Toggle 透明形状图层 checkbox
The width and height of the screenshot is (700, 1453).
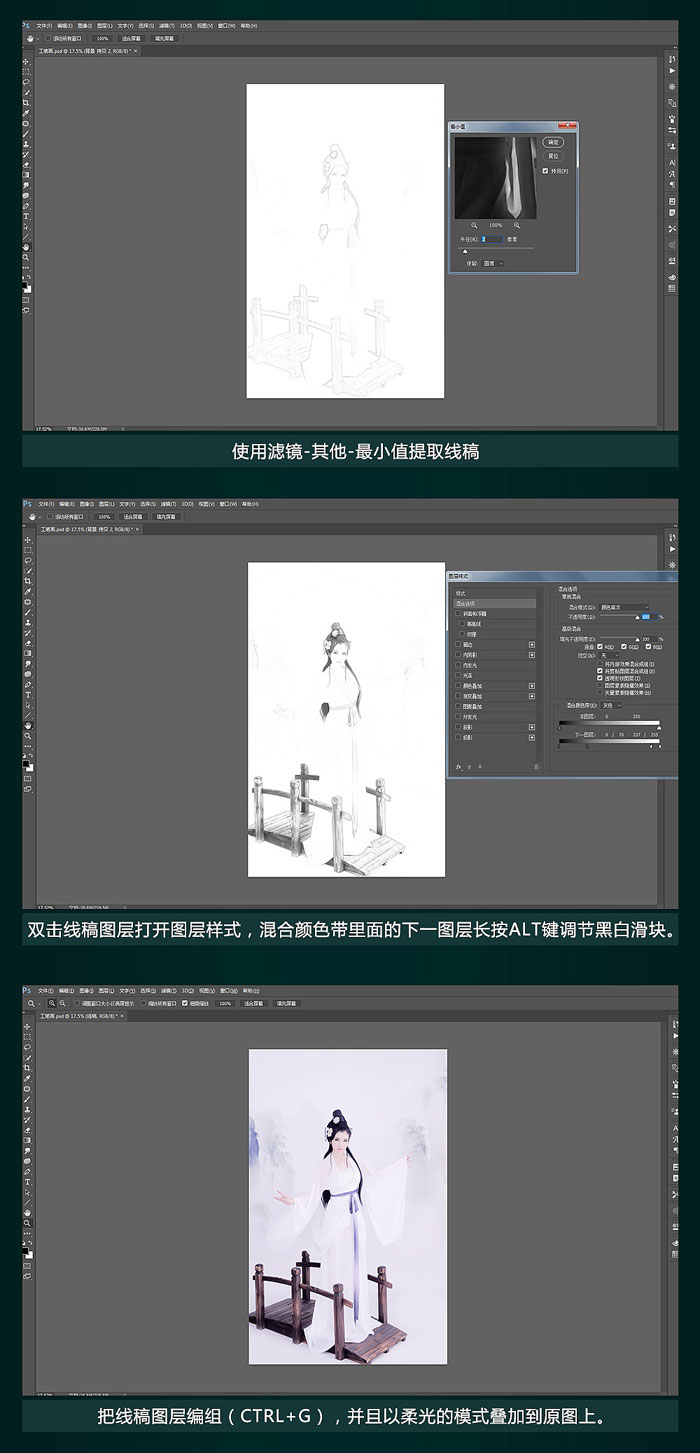[x=600, y=678]
